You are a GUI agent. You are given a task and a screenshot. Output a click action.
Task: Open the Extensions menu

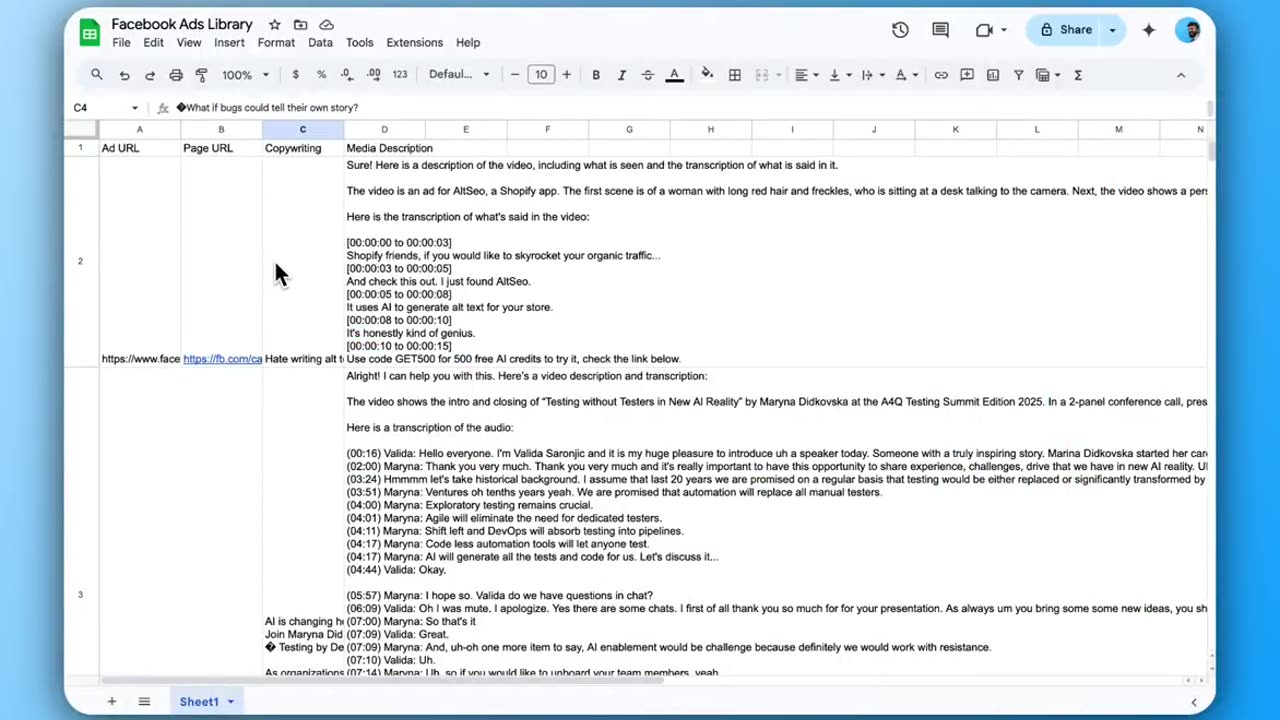coord(414,43)
